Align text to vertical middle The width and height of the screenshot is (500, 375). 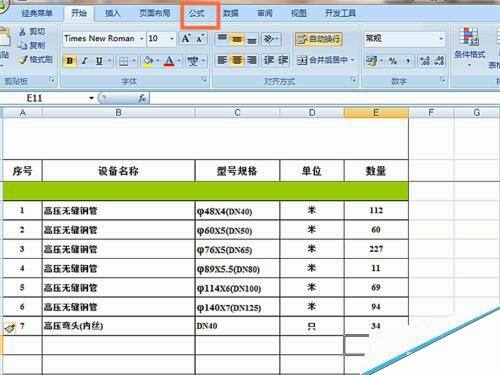tap(237, 39)
